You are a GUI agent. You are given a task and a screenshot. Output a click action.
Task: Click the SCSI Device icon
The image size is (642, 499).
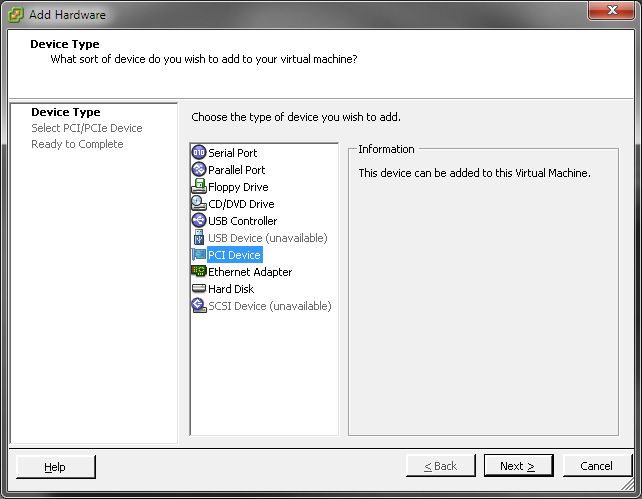pos(199,305)
